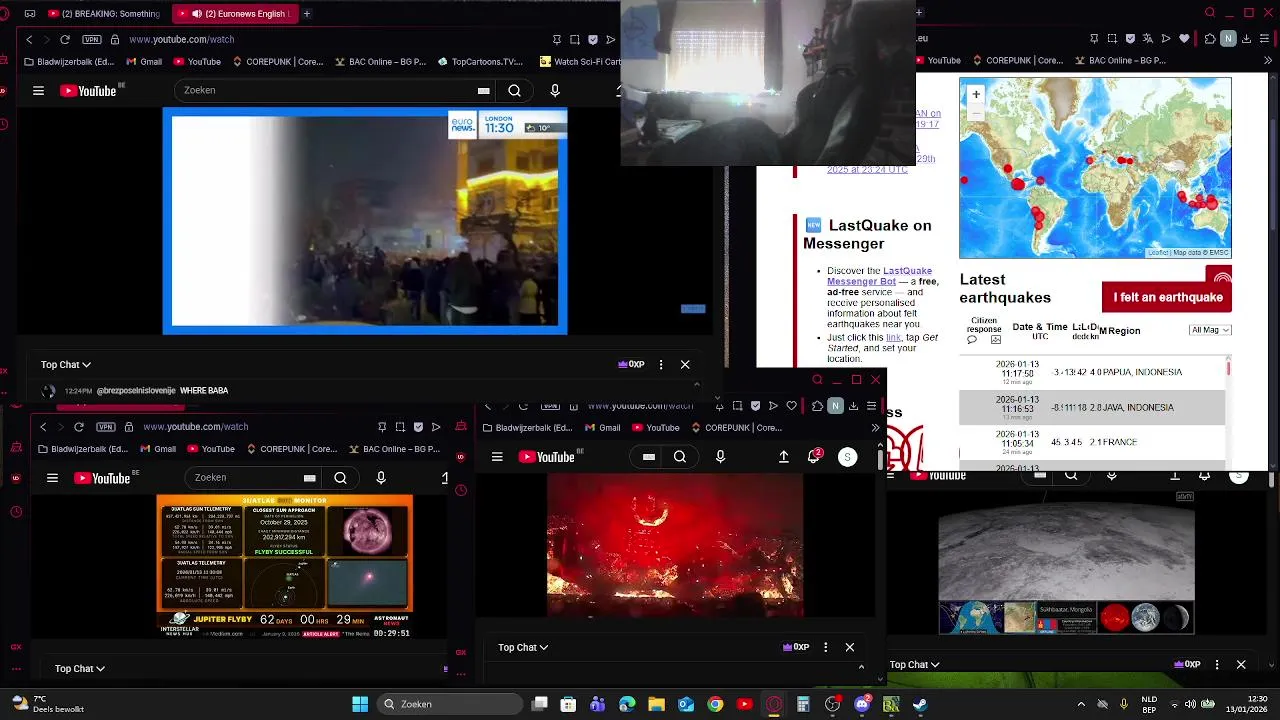Expand Top Chat dropdown in 3I/ATLAS window
This screenshot has height=720, width=1280.
80,669
